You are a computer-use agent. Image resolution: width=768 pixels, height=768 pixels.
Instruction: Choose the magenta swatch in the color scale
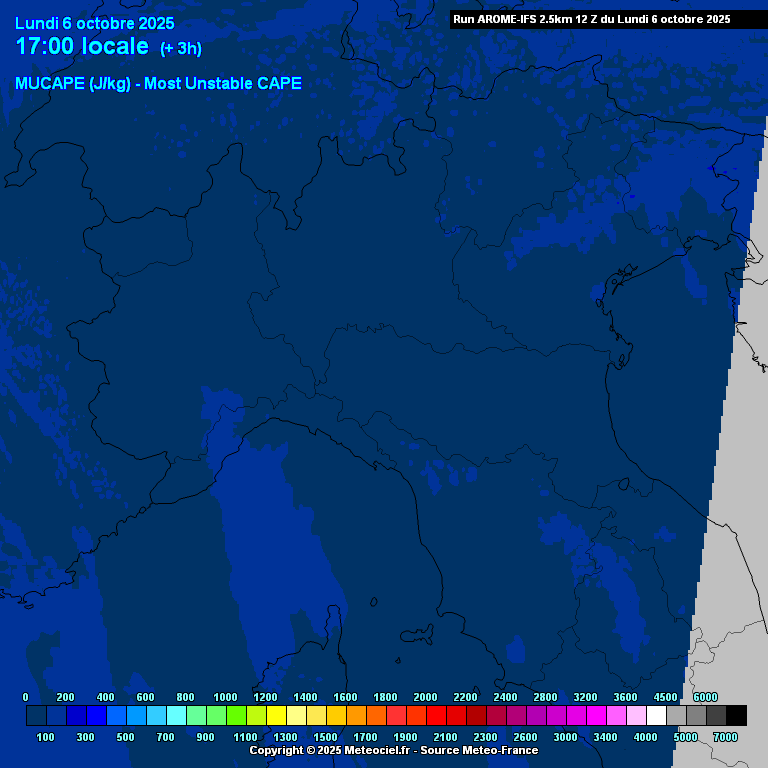click(596, 715)
